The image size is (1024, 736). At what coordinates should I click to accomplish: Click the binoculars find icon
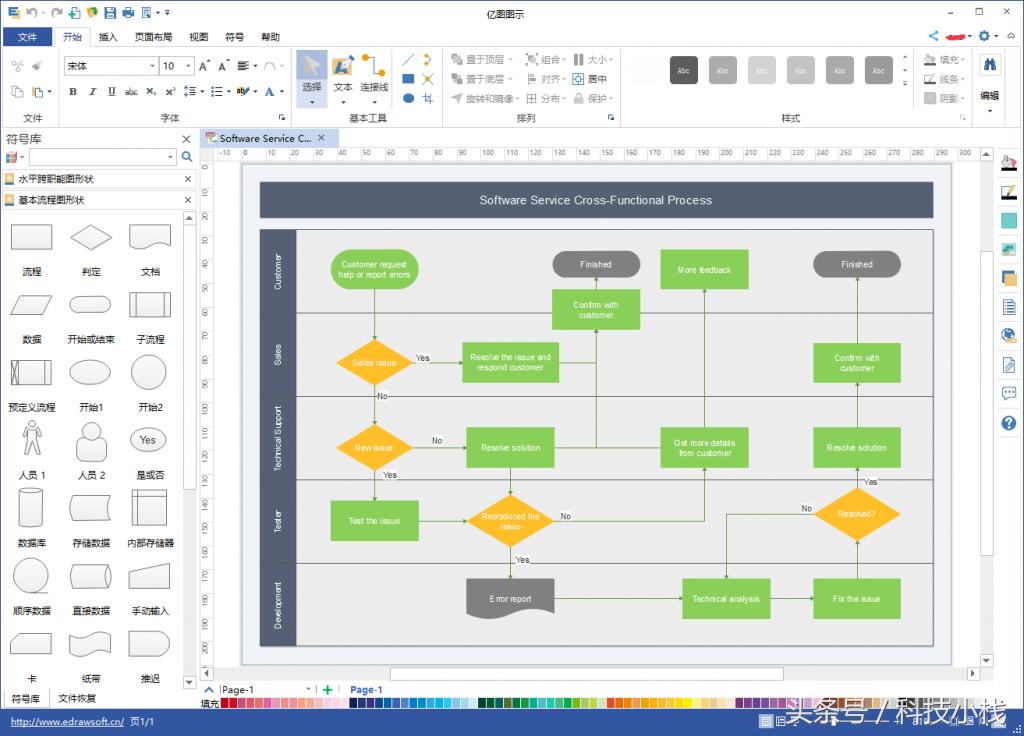989,65
